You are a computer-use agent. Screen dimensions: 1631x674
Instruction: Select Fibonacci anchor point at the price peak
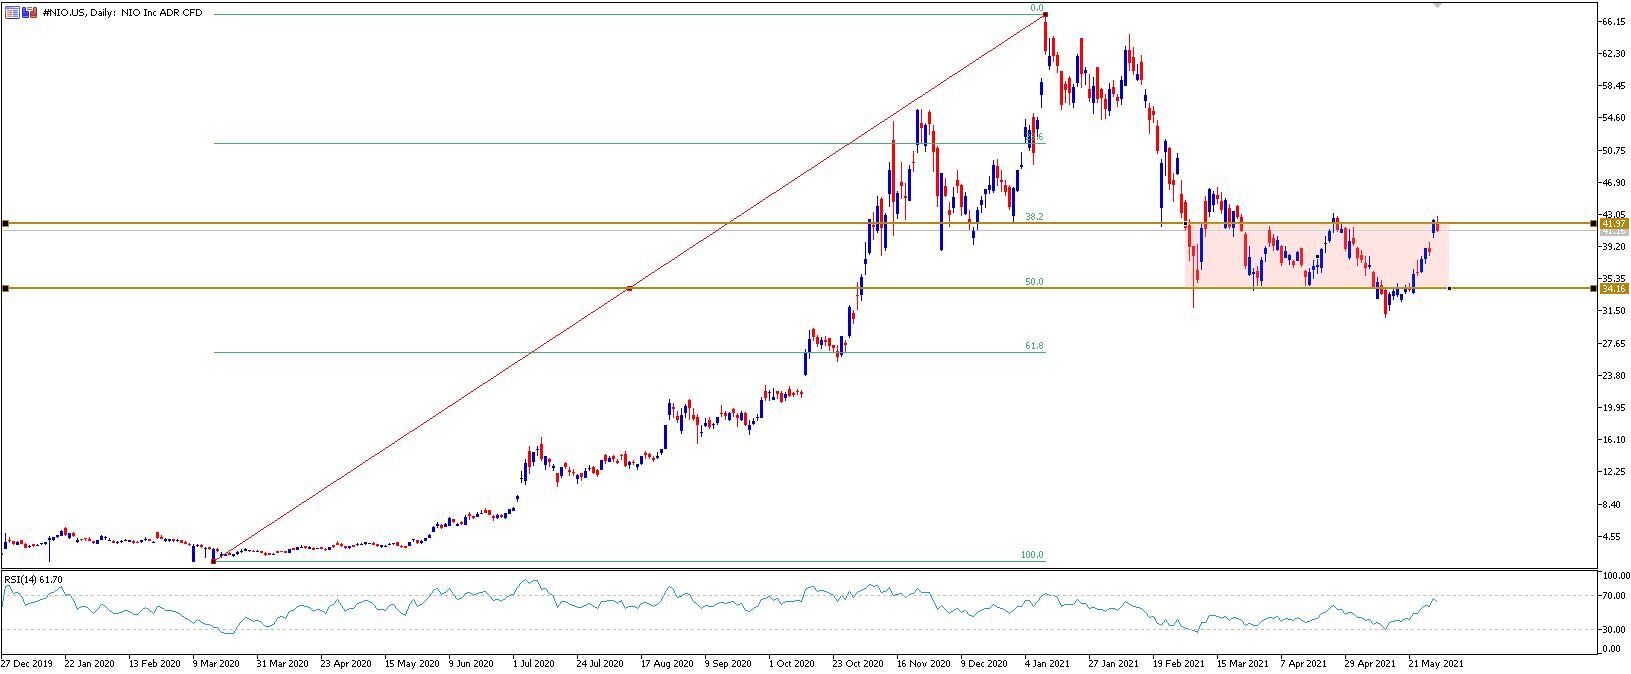[1045, 15]
